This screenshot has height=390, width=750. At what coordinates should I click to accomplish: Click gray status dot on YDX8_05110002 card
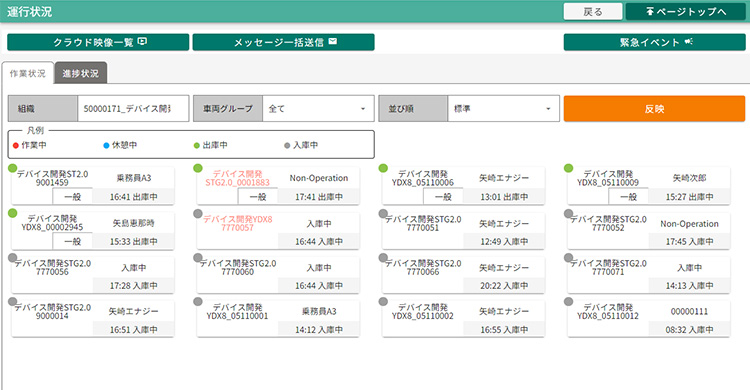[x=383, y=301]
